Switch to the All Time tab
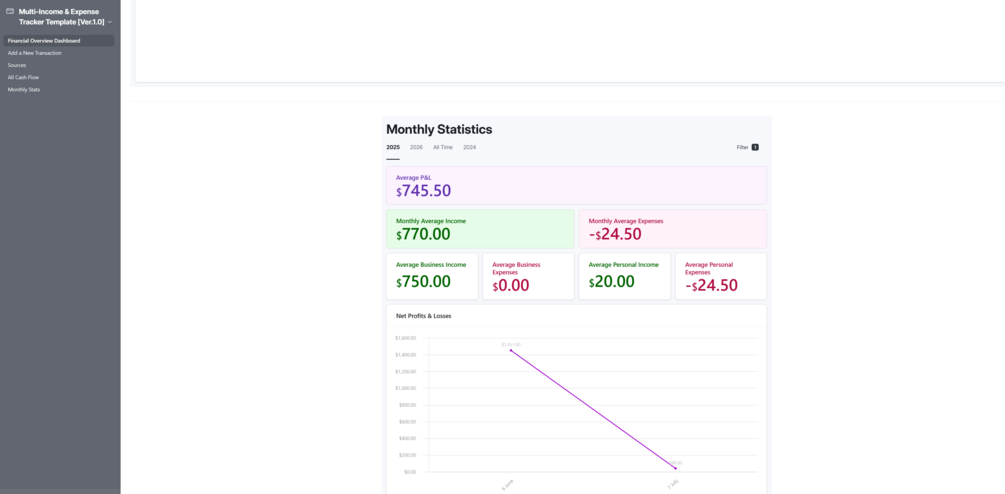This screenshot has height=494, width=1005. click(443, 147)
